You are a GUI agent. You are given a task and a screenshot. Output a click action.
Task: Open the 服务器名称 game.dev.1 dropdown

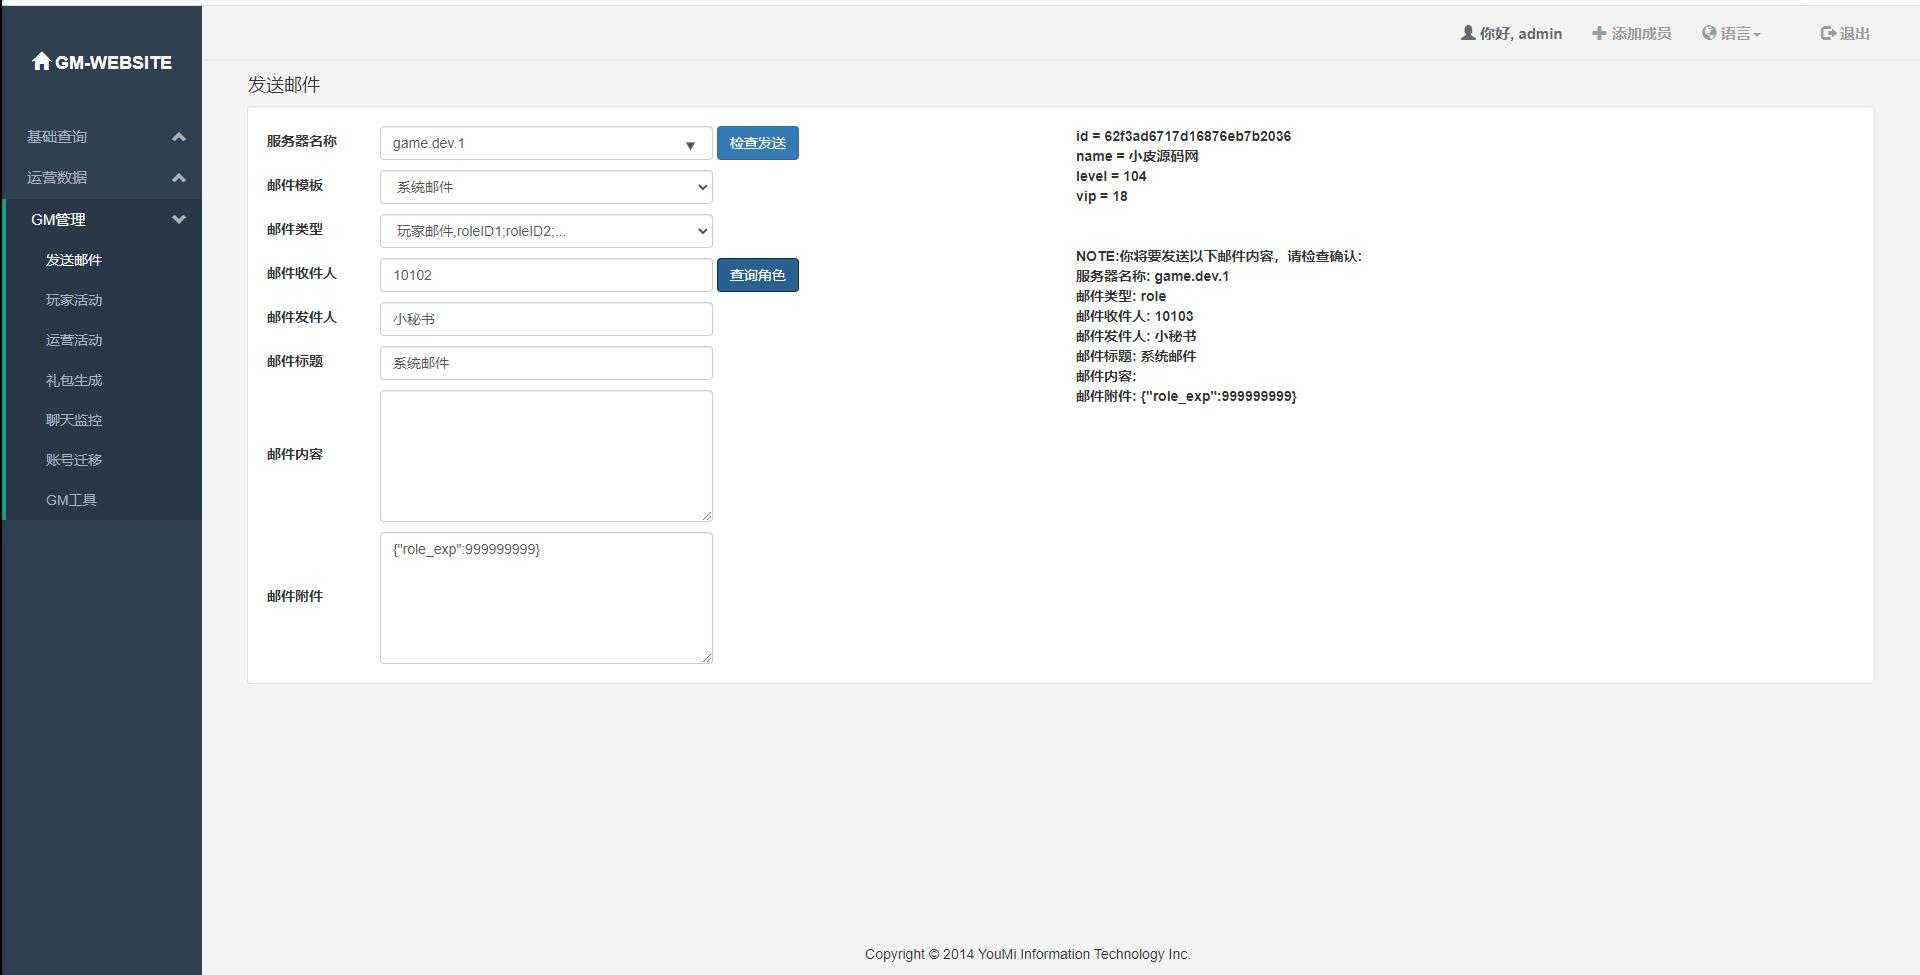click(545, 143)
